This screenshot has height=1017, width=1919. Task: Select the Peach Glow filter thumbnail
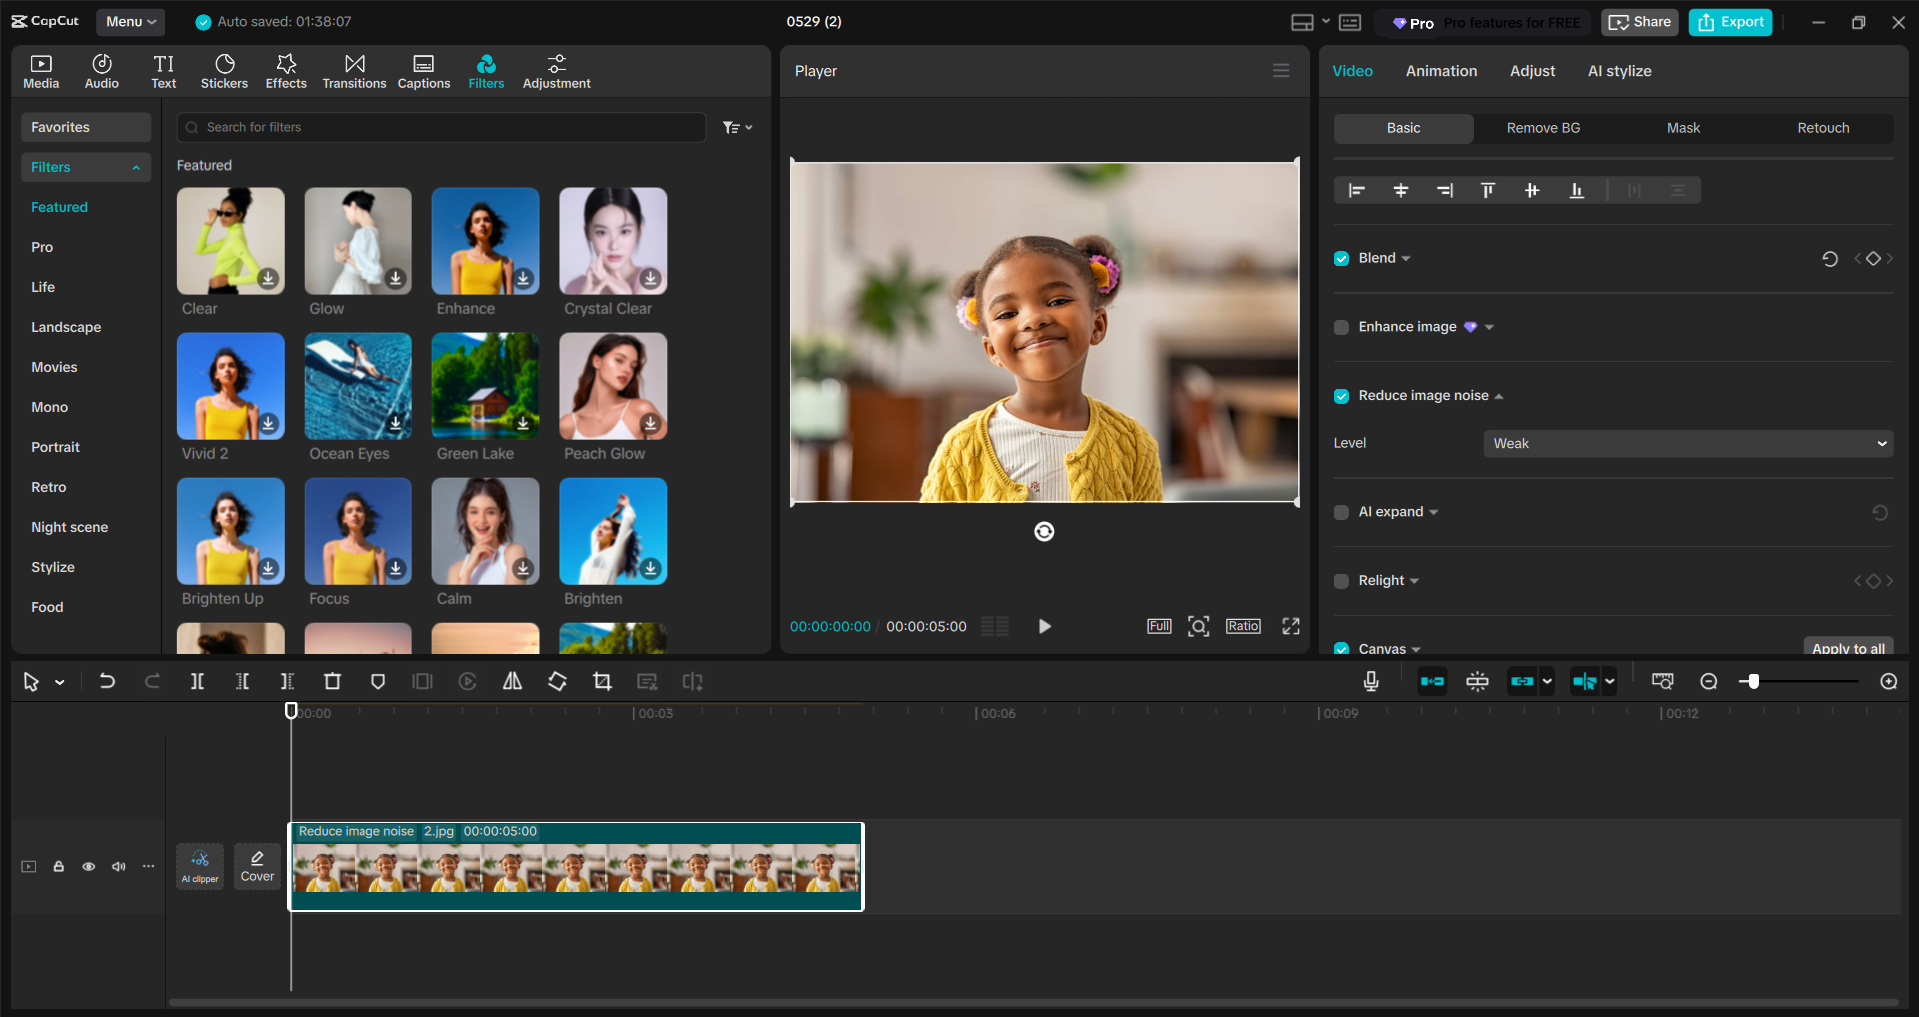pyautogui.click(x=612, y=386)
